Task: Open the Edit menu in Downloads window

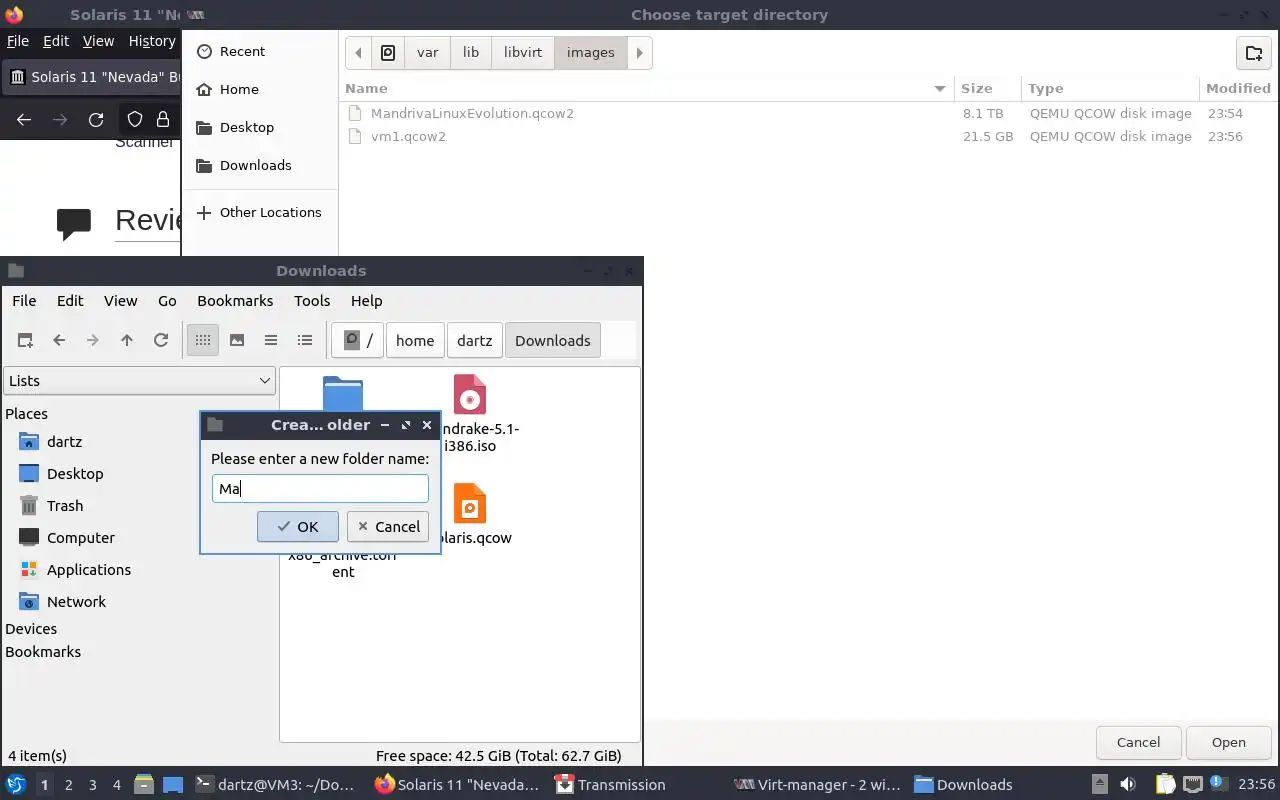Action: pos(70,300)
